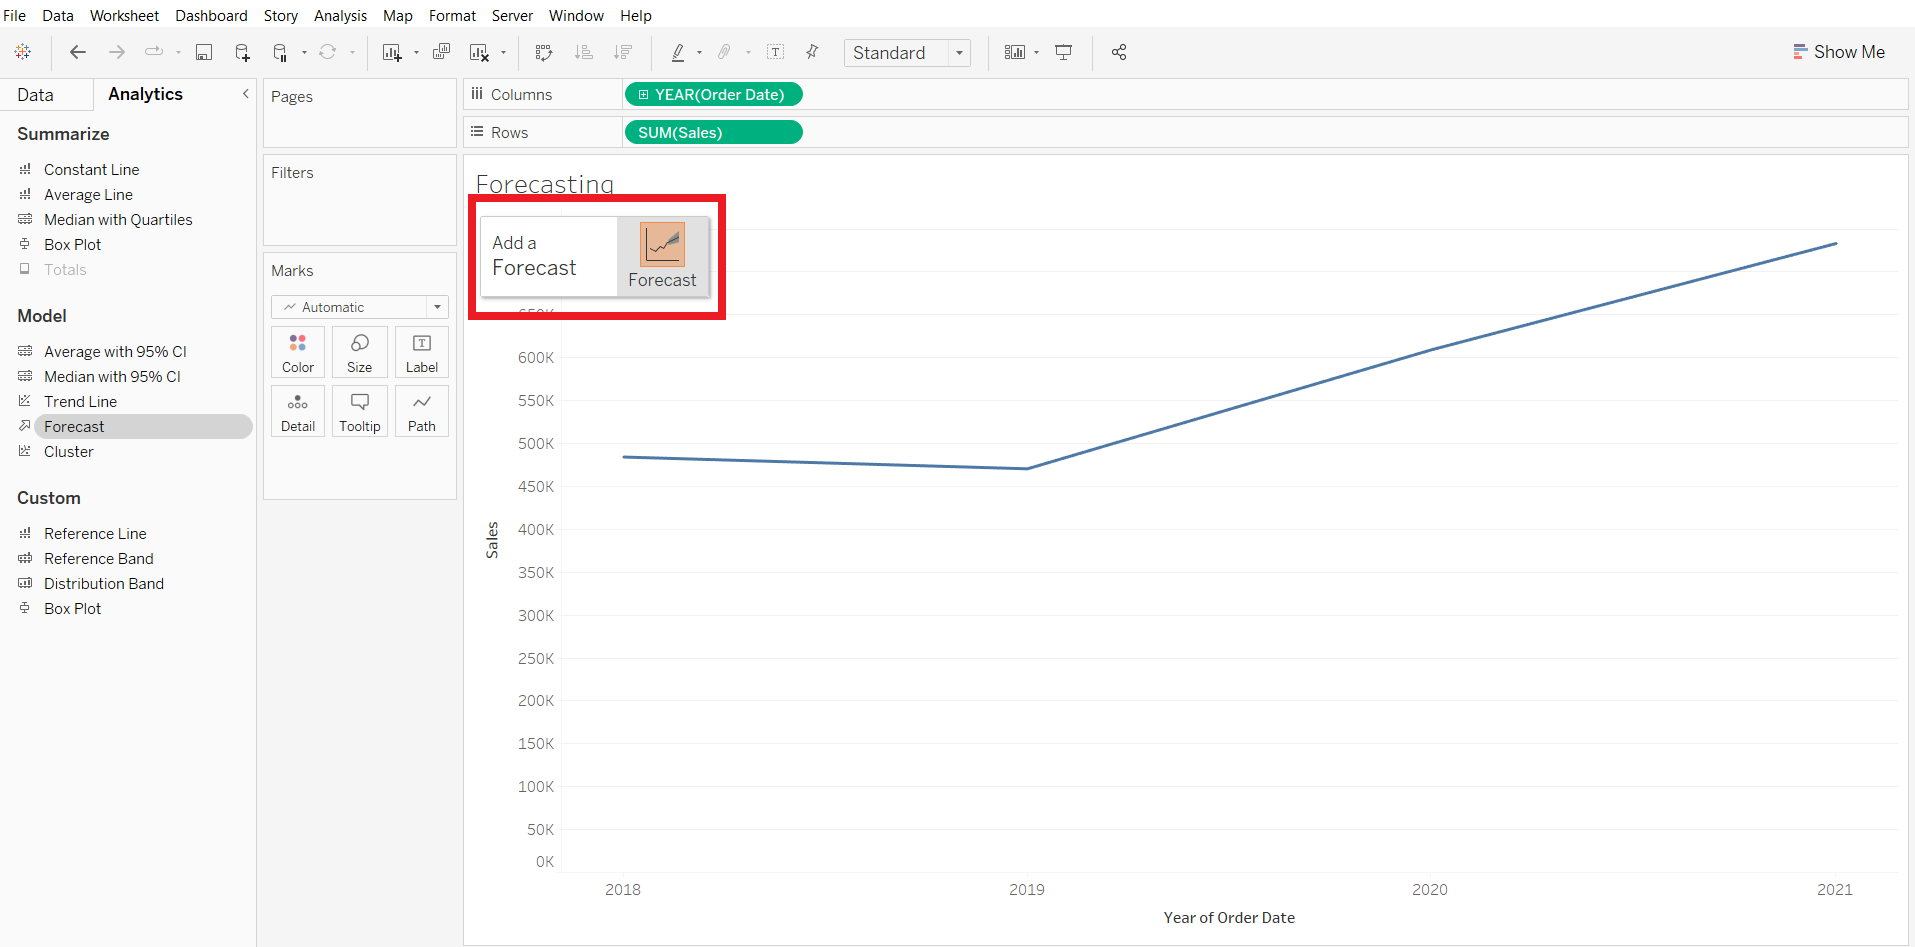The width and height of the screenshot is (1915, 947).
Task: Add a new data source
Action: point(242,52)
